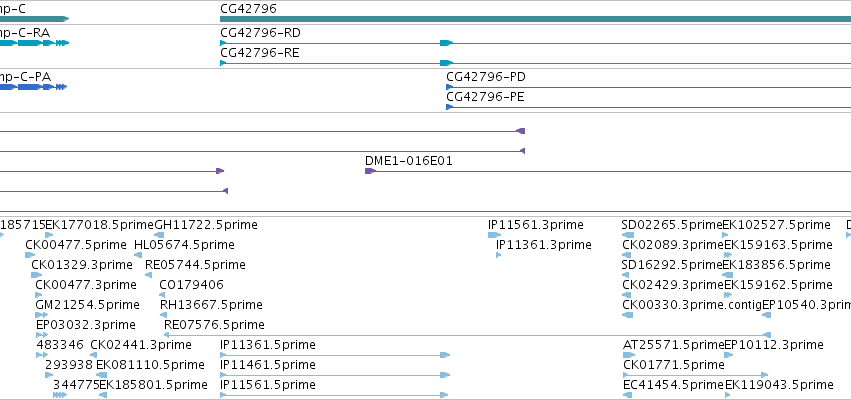Screen dimensions: 851x400
Task: Click the DME1-016E01 feature label
Action: click(409, 161)
